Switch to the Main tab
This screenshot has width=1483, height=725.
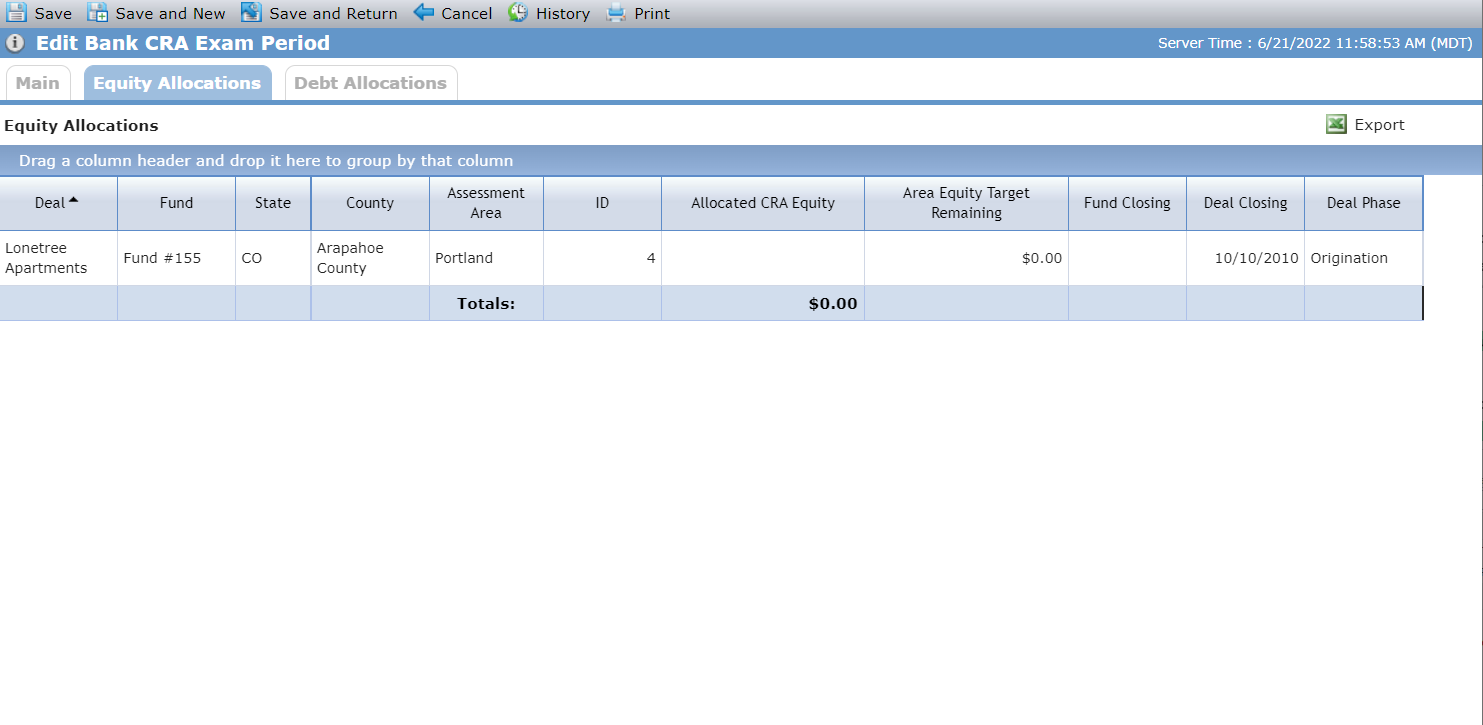tap(38, 83)
